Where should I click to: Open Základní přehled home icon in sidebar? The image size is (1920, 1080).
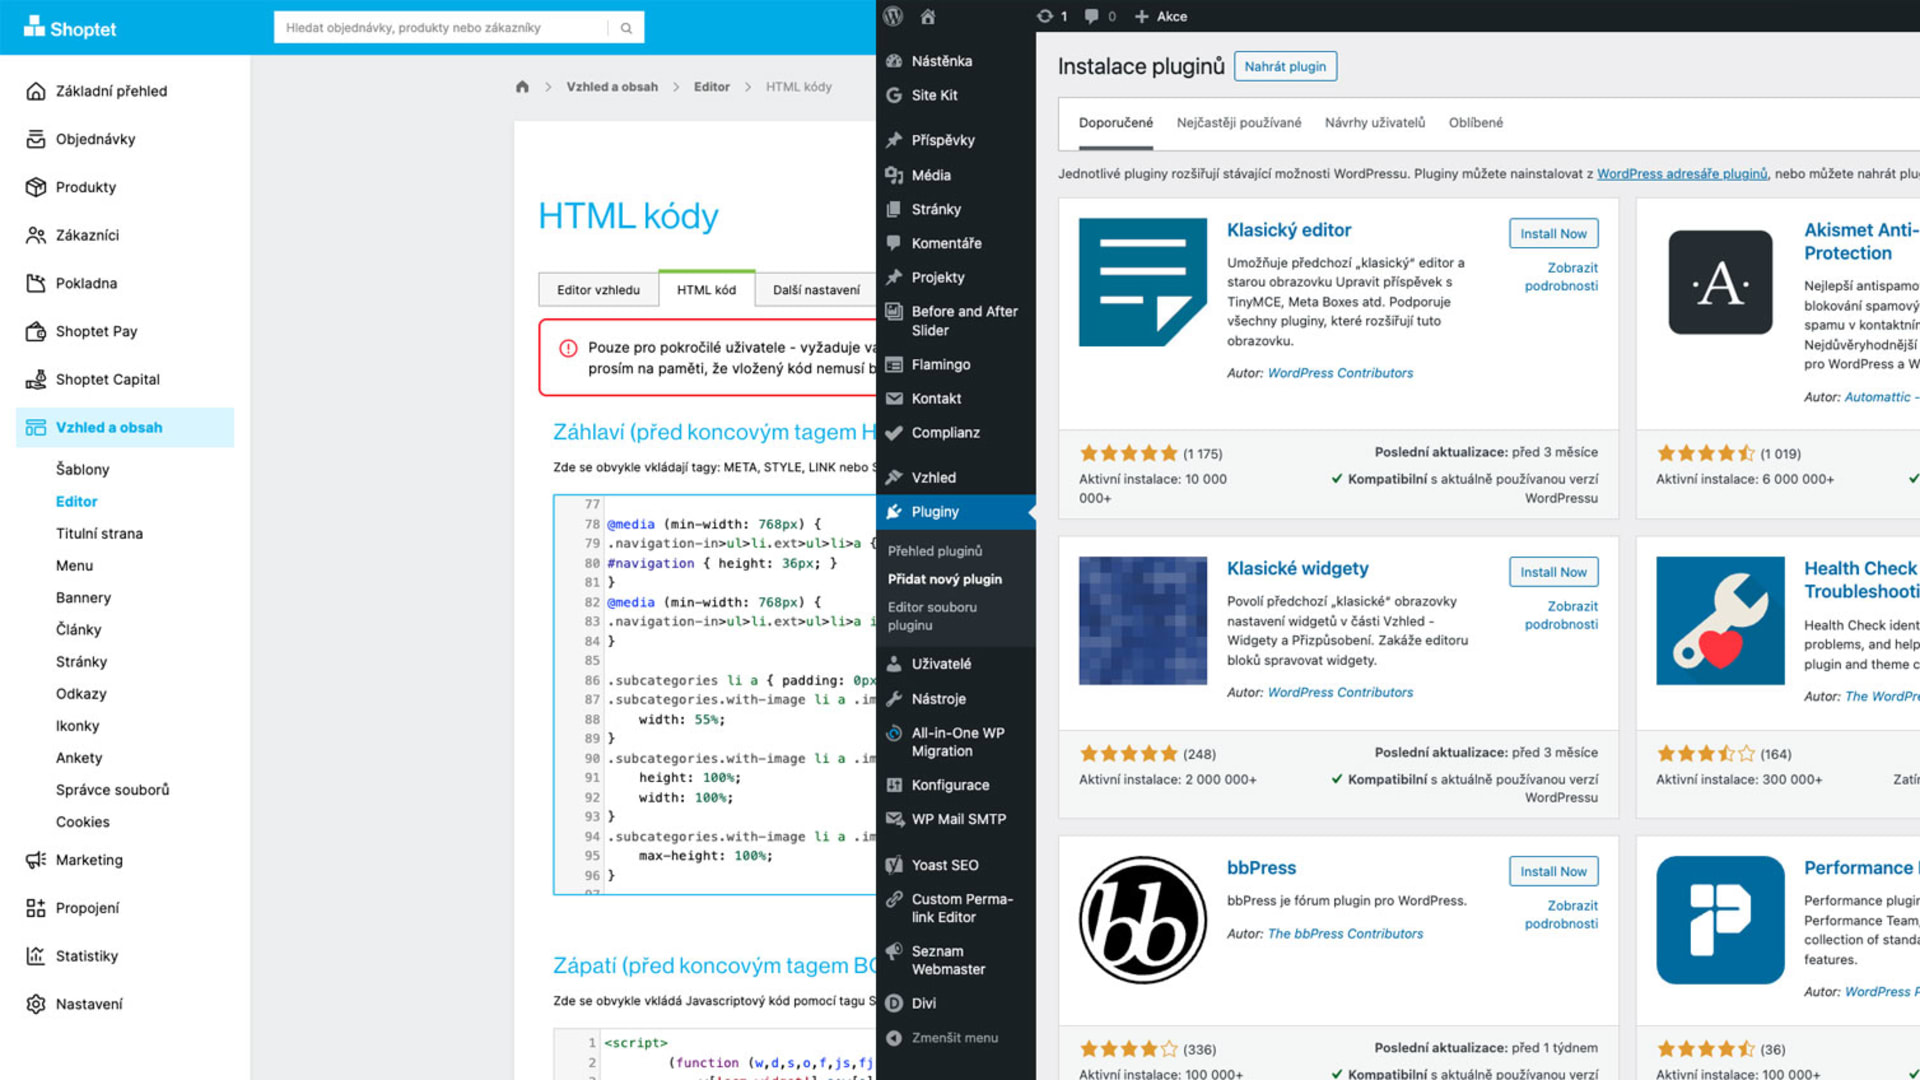(36, 91)
